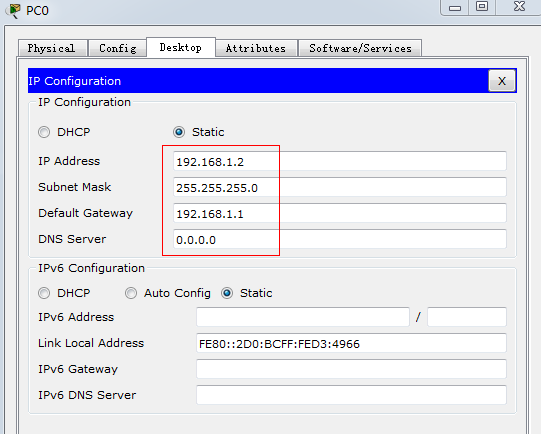Open the Attributes tab

256,48
